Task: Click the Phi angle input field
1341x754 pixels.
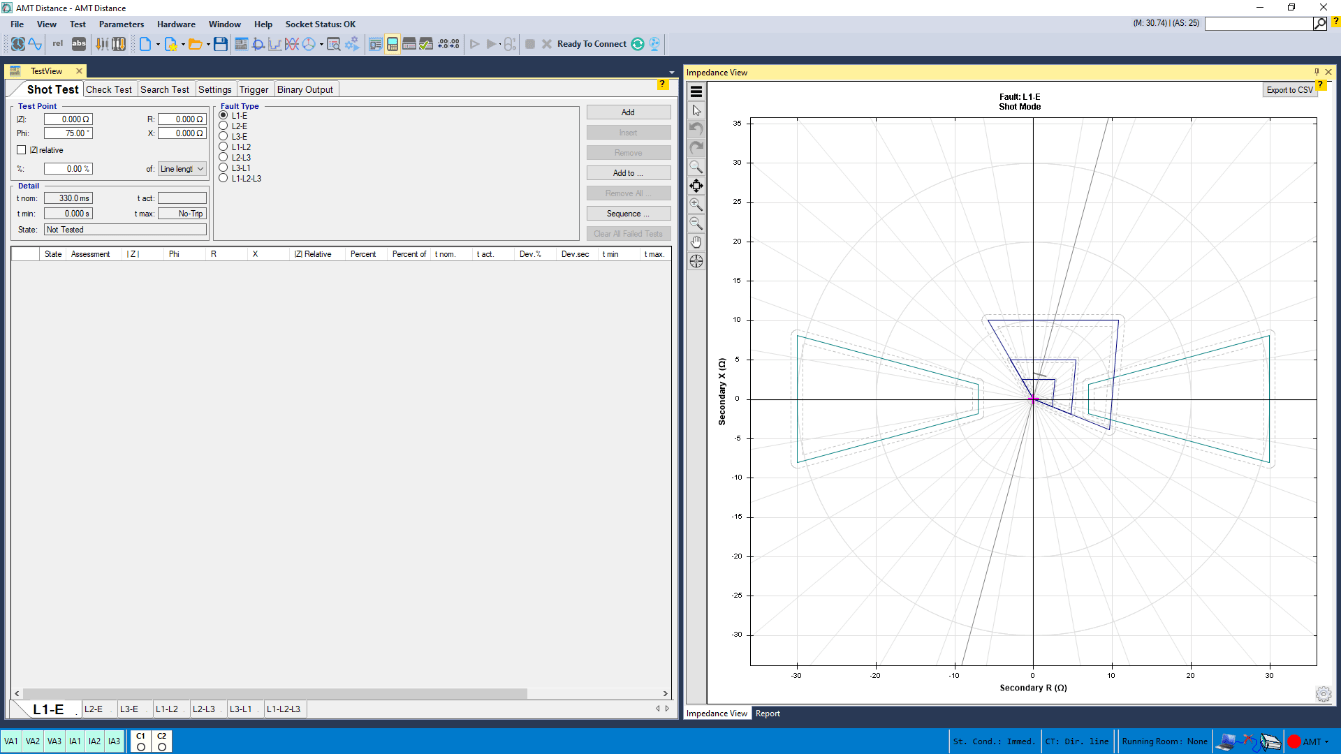Action: click(x=68, y=133)
